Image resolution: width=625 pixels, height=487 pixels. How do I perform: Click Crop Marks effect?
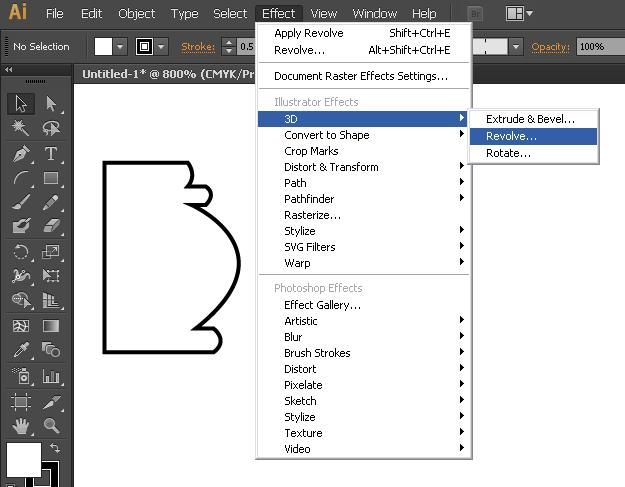364,151
